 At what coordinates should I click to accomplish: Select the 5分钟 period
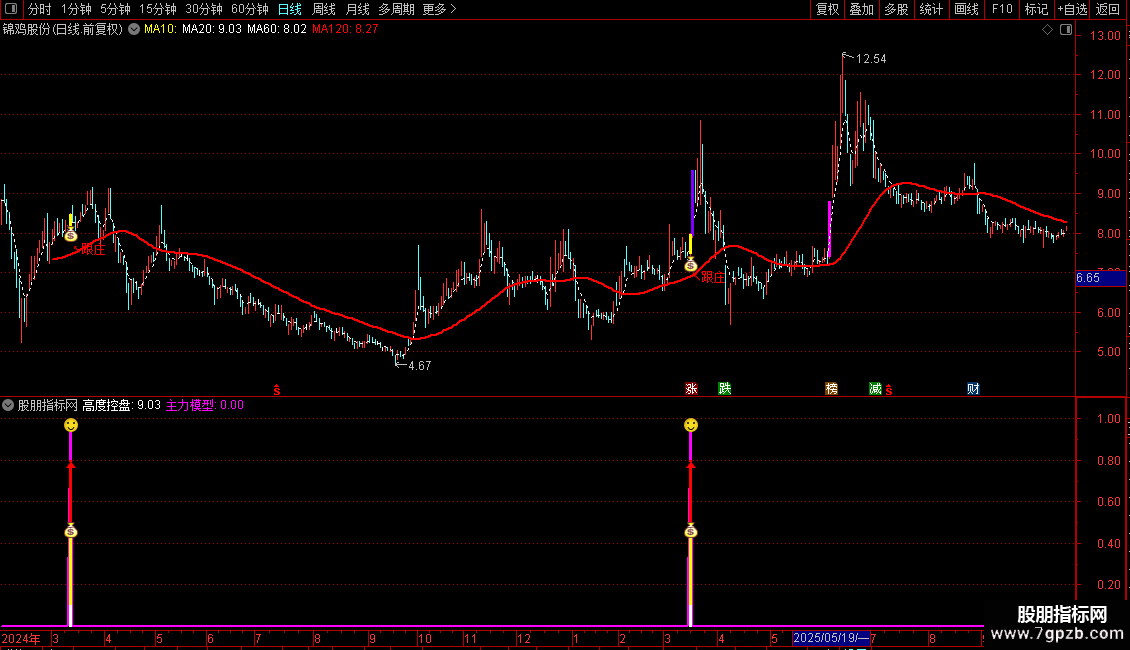coord(115,9)
